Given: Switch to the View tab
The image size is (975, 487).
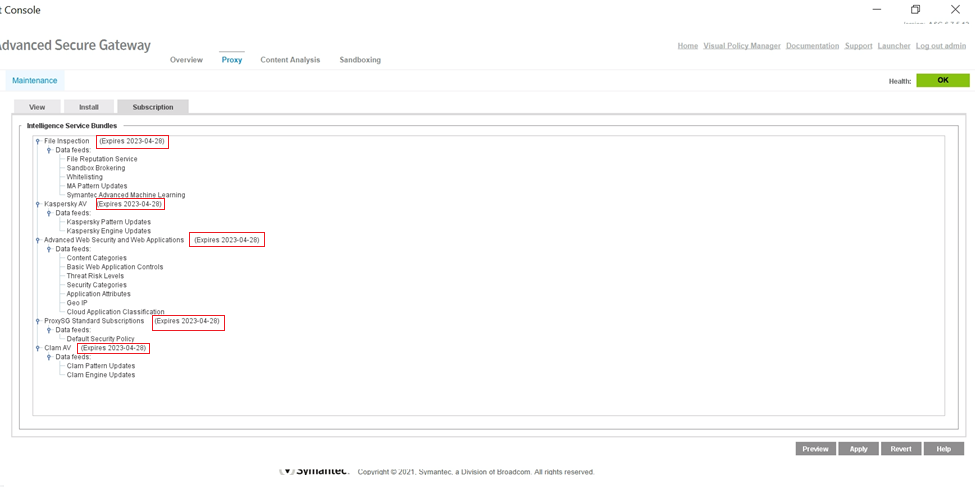Looking at the screenshot, I should 37,107.
